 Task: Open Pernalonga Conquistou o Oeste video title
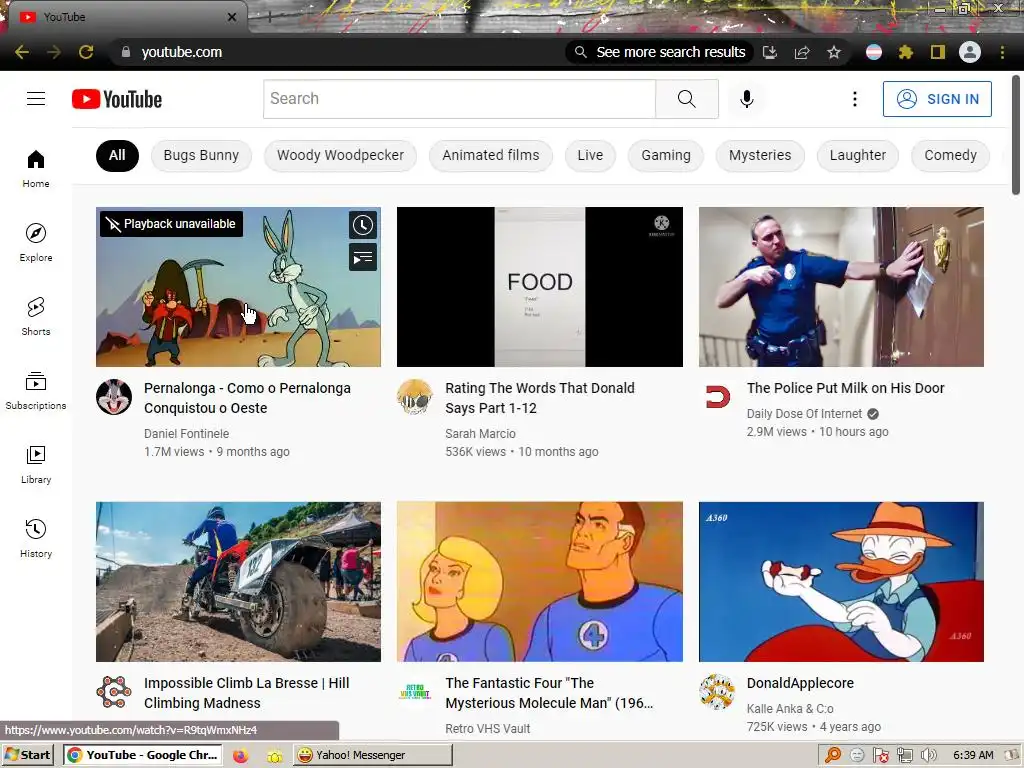click(x=248, y=398)
